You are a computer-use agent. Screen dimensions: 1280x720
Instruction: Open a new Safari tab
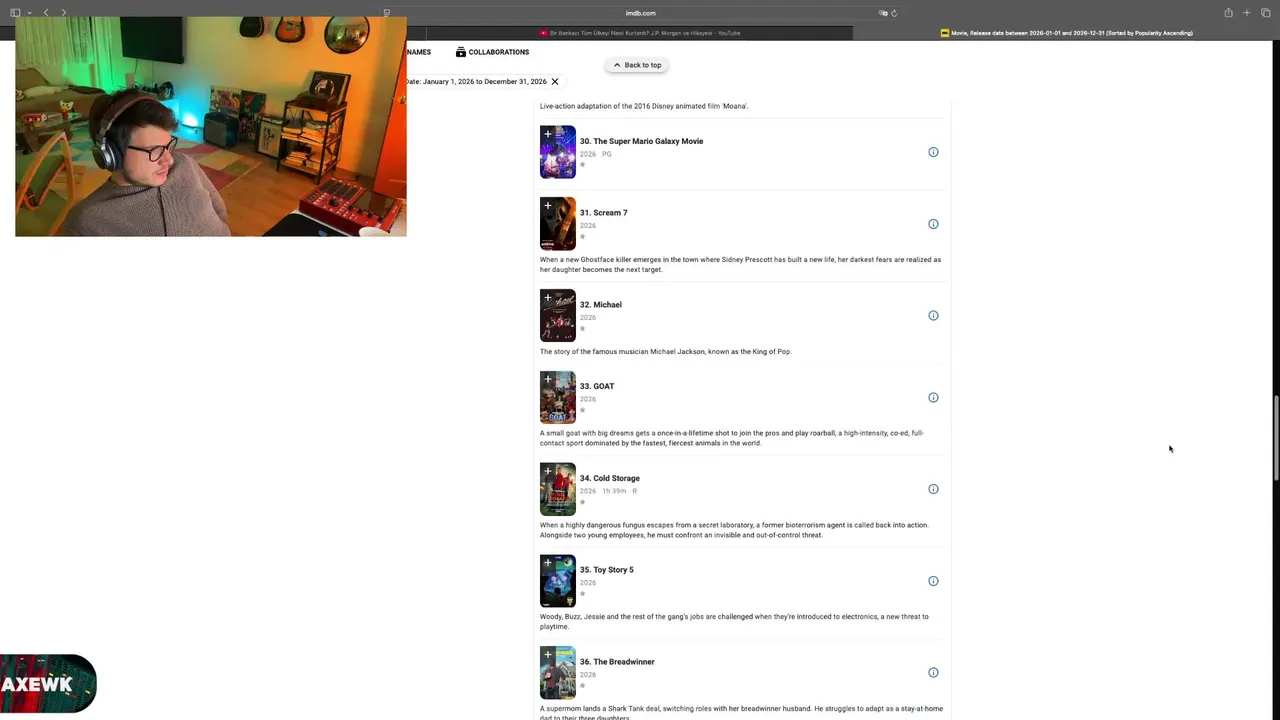point(1246,13)
